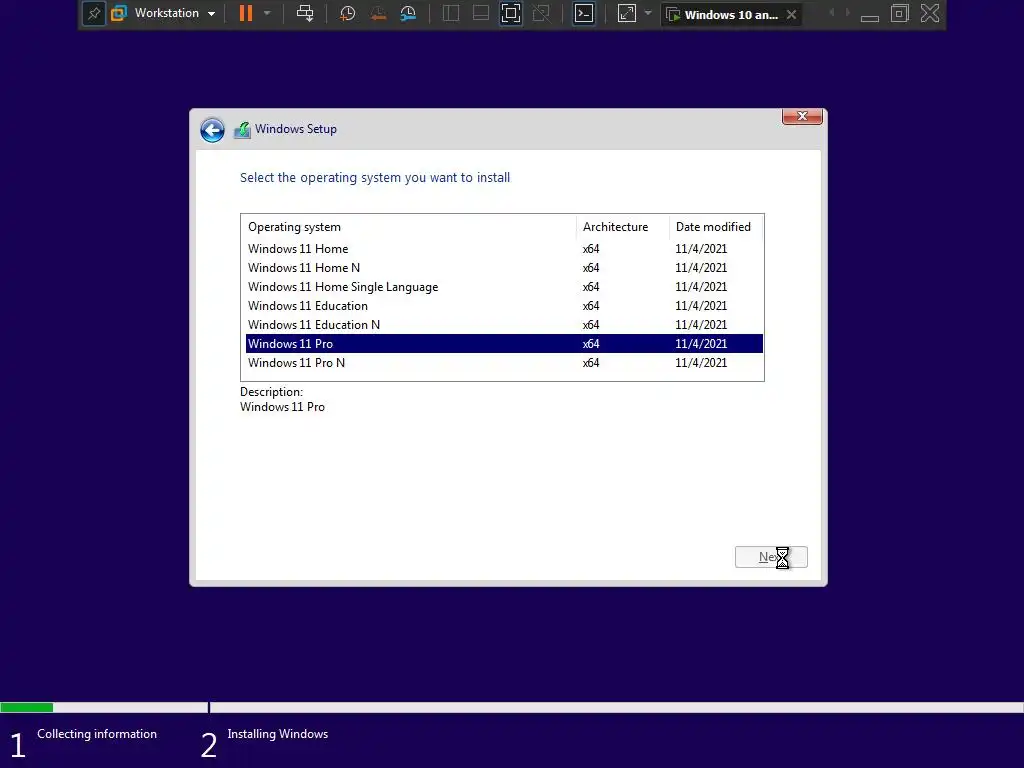Open the snapshot manager

pos(408,13)
